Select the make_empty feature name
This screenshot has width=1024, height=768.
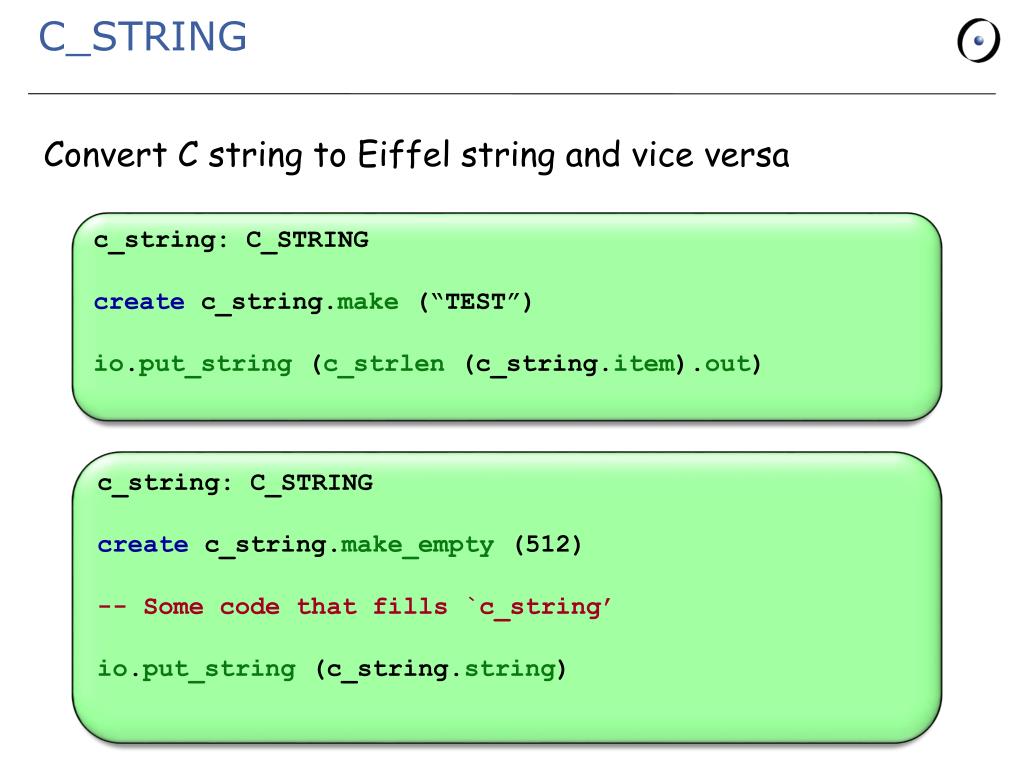(x=417, y=545)
